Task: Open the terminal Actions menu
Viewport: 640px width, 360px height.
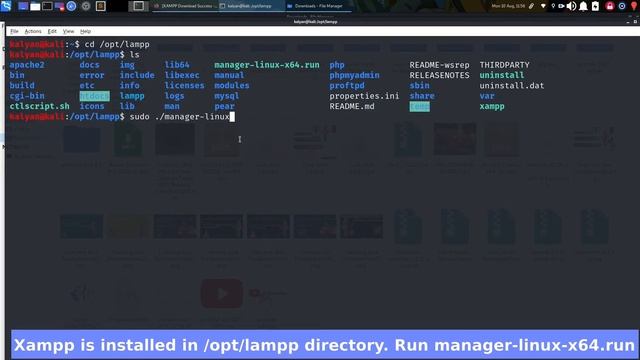Action: coord(33,31)
